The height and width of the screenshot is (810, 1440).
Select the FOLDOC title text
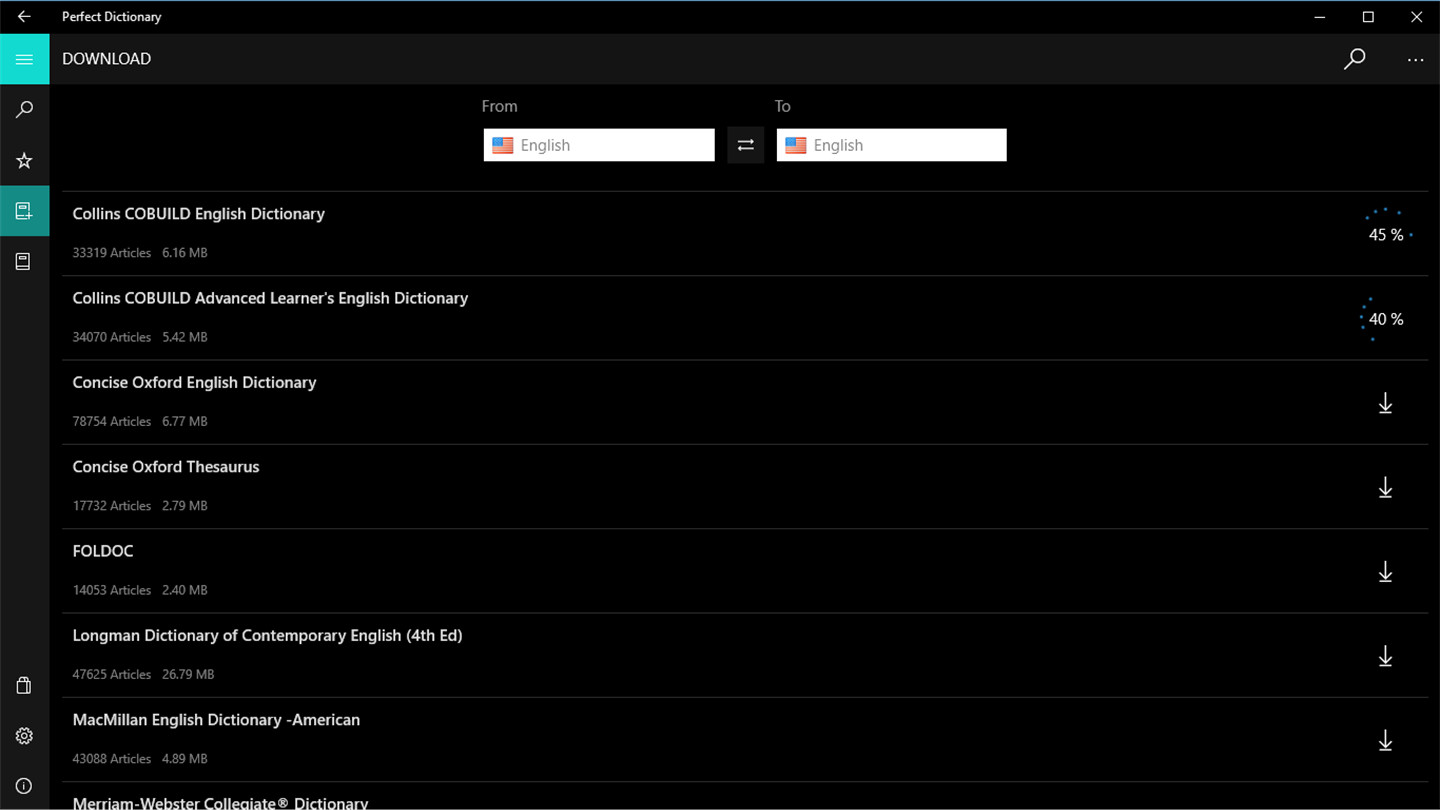click(x=103, y=551)
